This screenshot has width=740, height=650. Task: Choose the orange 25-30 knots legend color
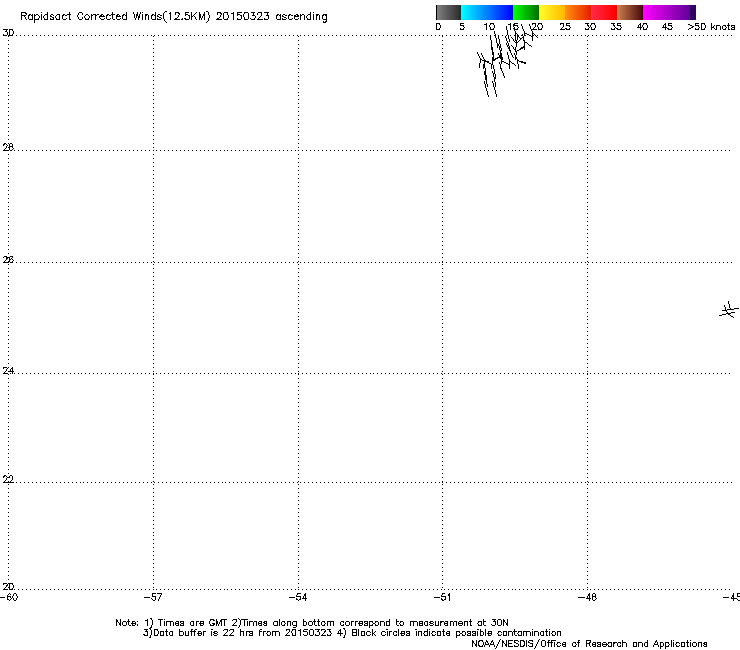tap(578, 12)
